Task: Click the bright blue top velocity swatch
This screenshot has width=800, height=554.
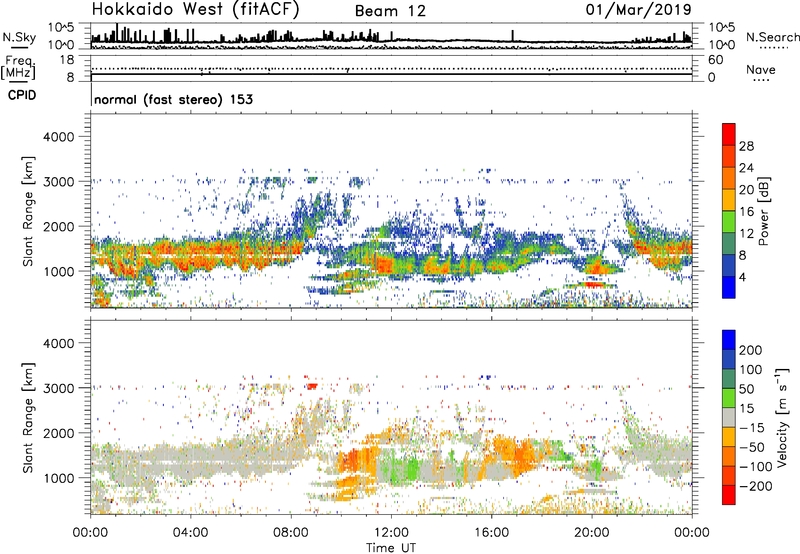Action: tap(729, 340)
